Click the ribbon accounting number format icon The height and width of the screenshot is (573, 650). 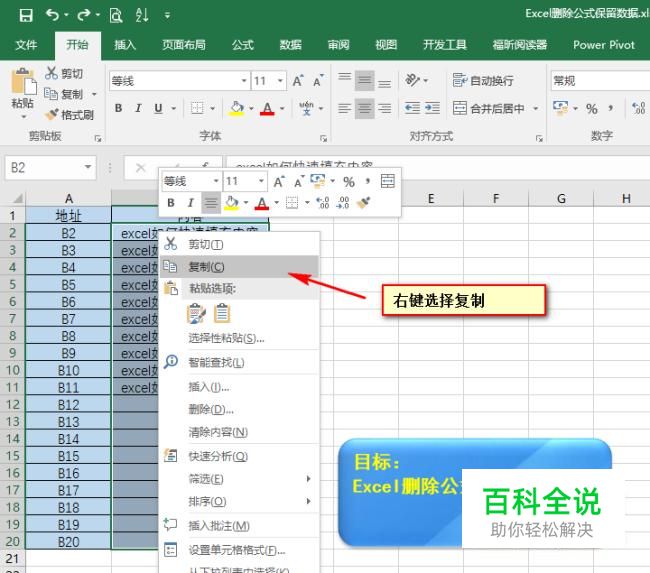[x=560, y=108]
